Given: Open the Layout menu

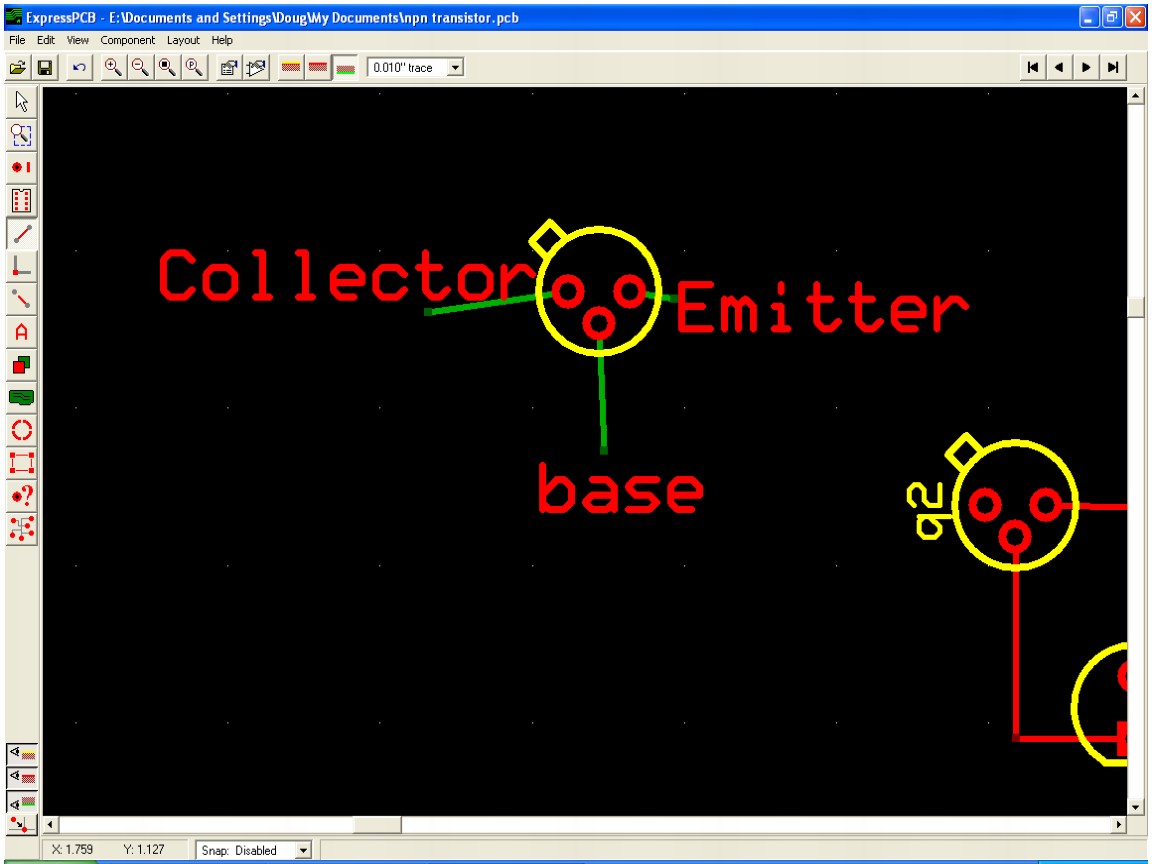Looking at the screenshot, I should click(x=183, y=40).
